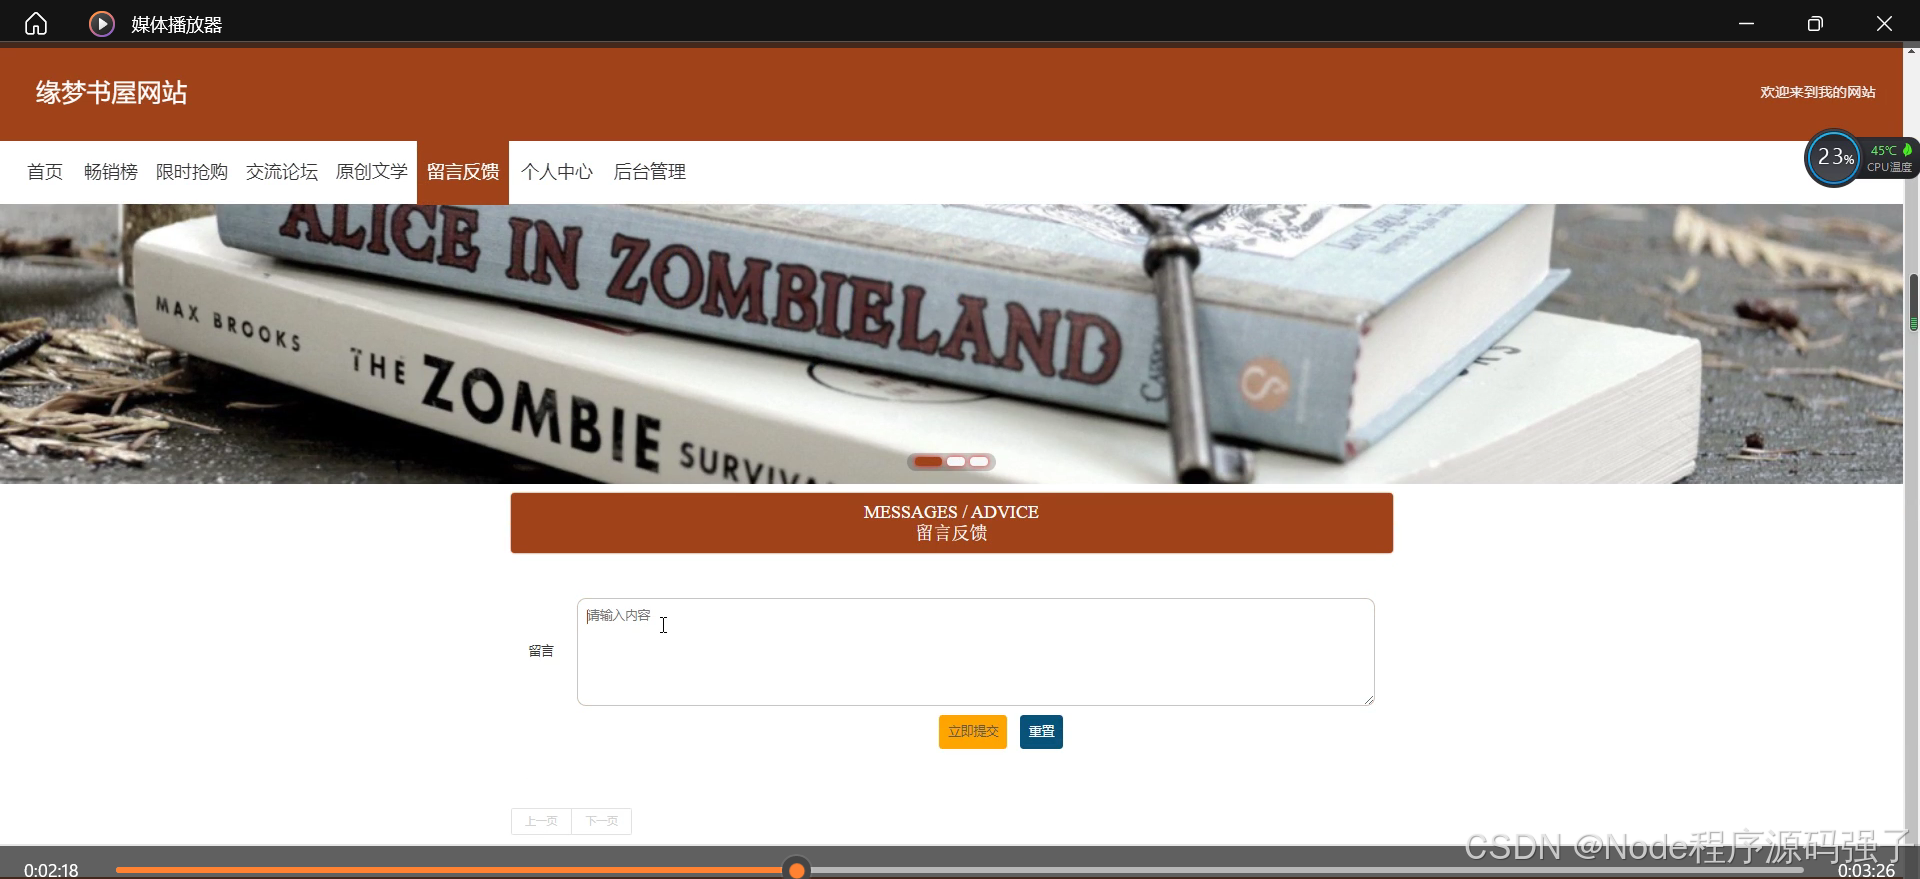This screenshot has width=1920, height=879.
Task: Select the third carousel indicator dot
Action: [x=979, y=462]
